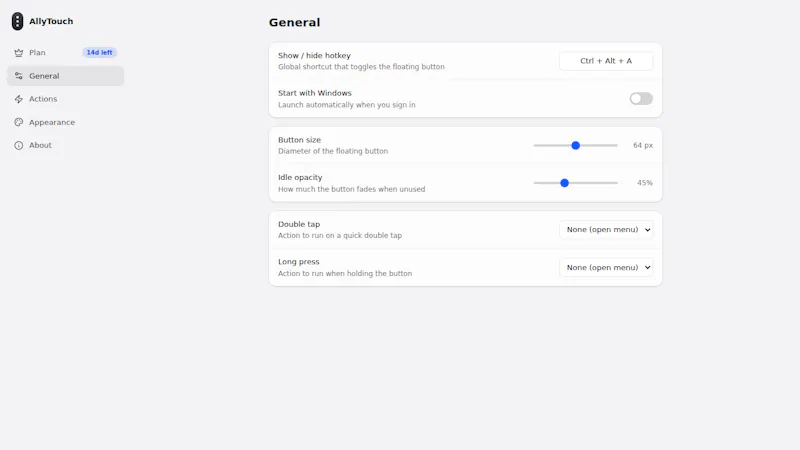Open the About page
This screenshot has width=800, height=450.
click(x=65, y=145)
